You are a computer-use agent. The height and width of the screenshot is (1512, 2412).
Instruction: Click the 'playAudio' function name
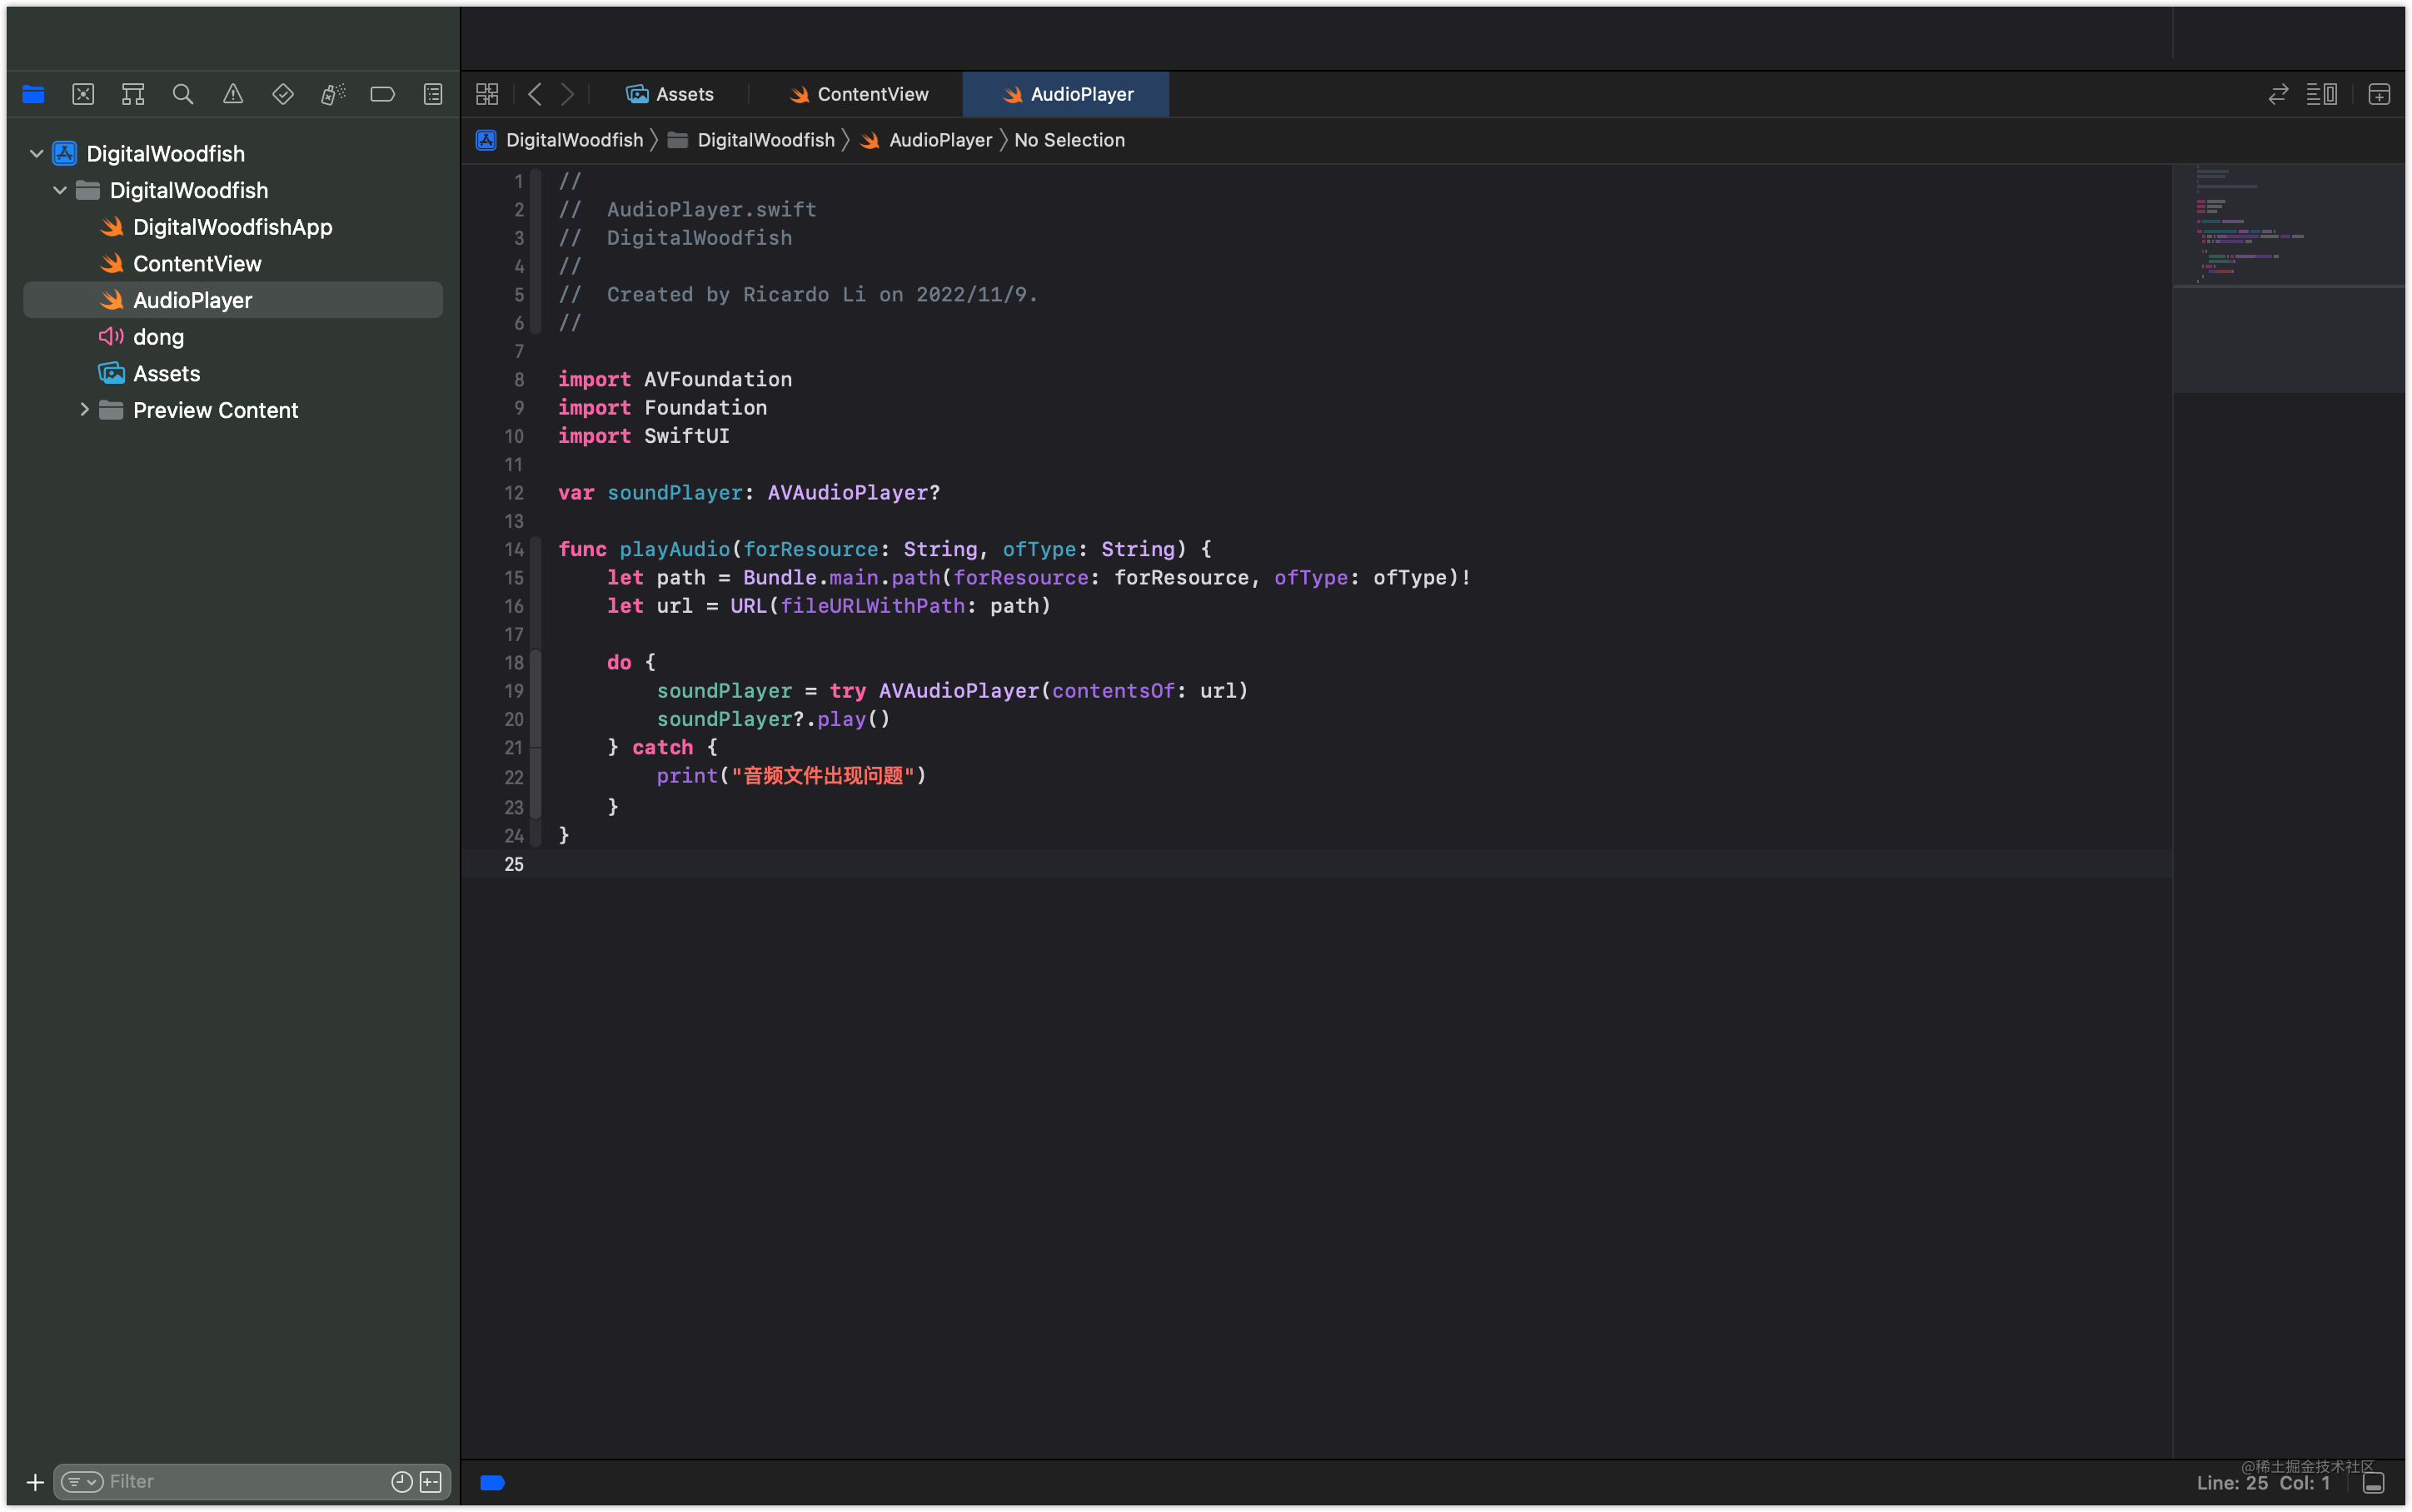(x=675, y=549)
